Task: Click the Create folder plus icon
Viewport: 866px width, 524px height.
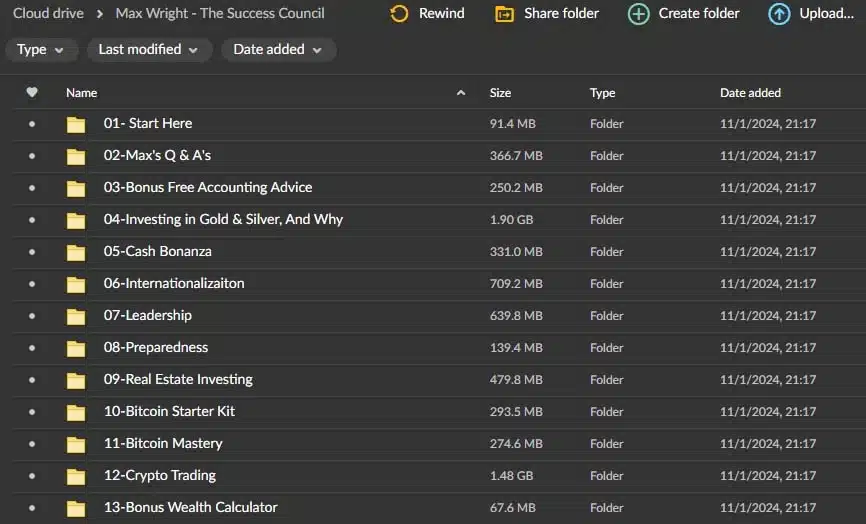Action: [x=638, y=14]
